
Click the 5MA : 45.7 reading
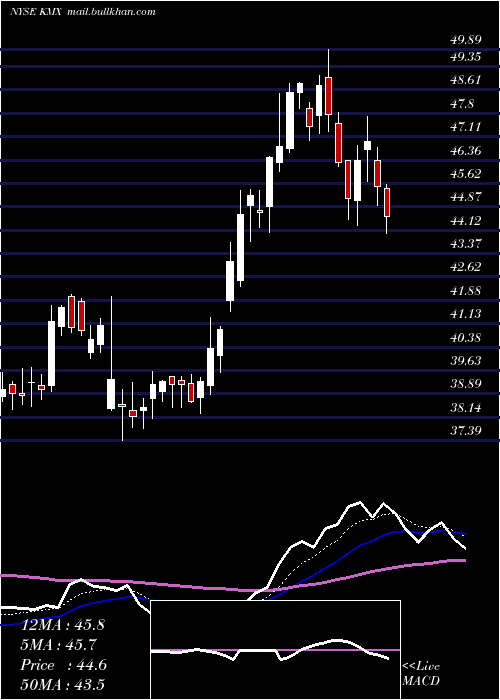point(59,645)
